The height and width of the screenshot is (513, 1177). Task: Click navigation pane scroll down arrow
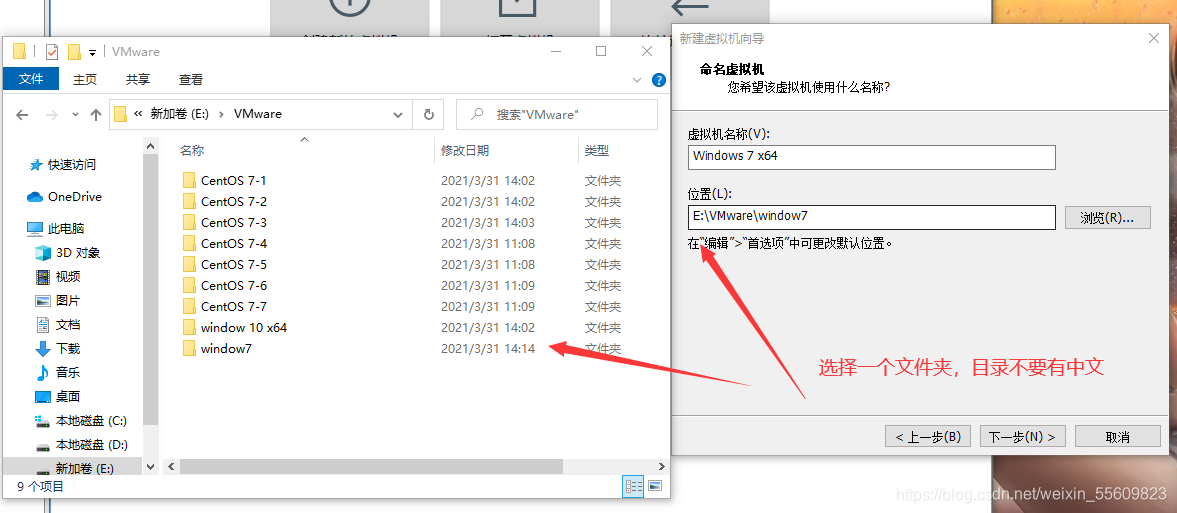[151, 466]
